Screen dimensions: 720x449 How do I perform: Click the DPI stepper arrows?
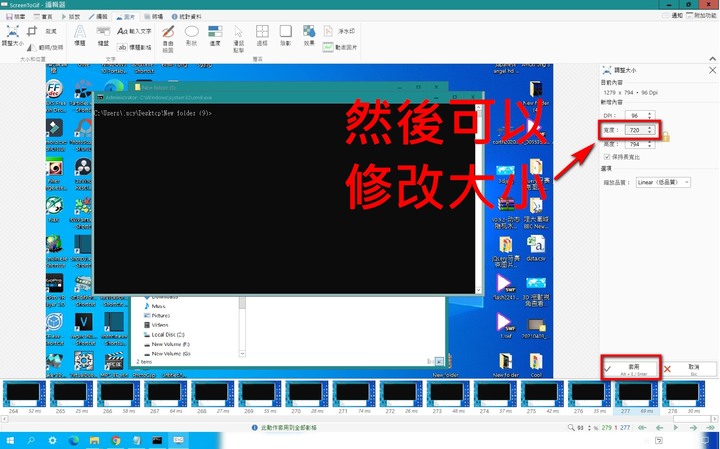point(649,115)
